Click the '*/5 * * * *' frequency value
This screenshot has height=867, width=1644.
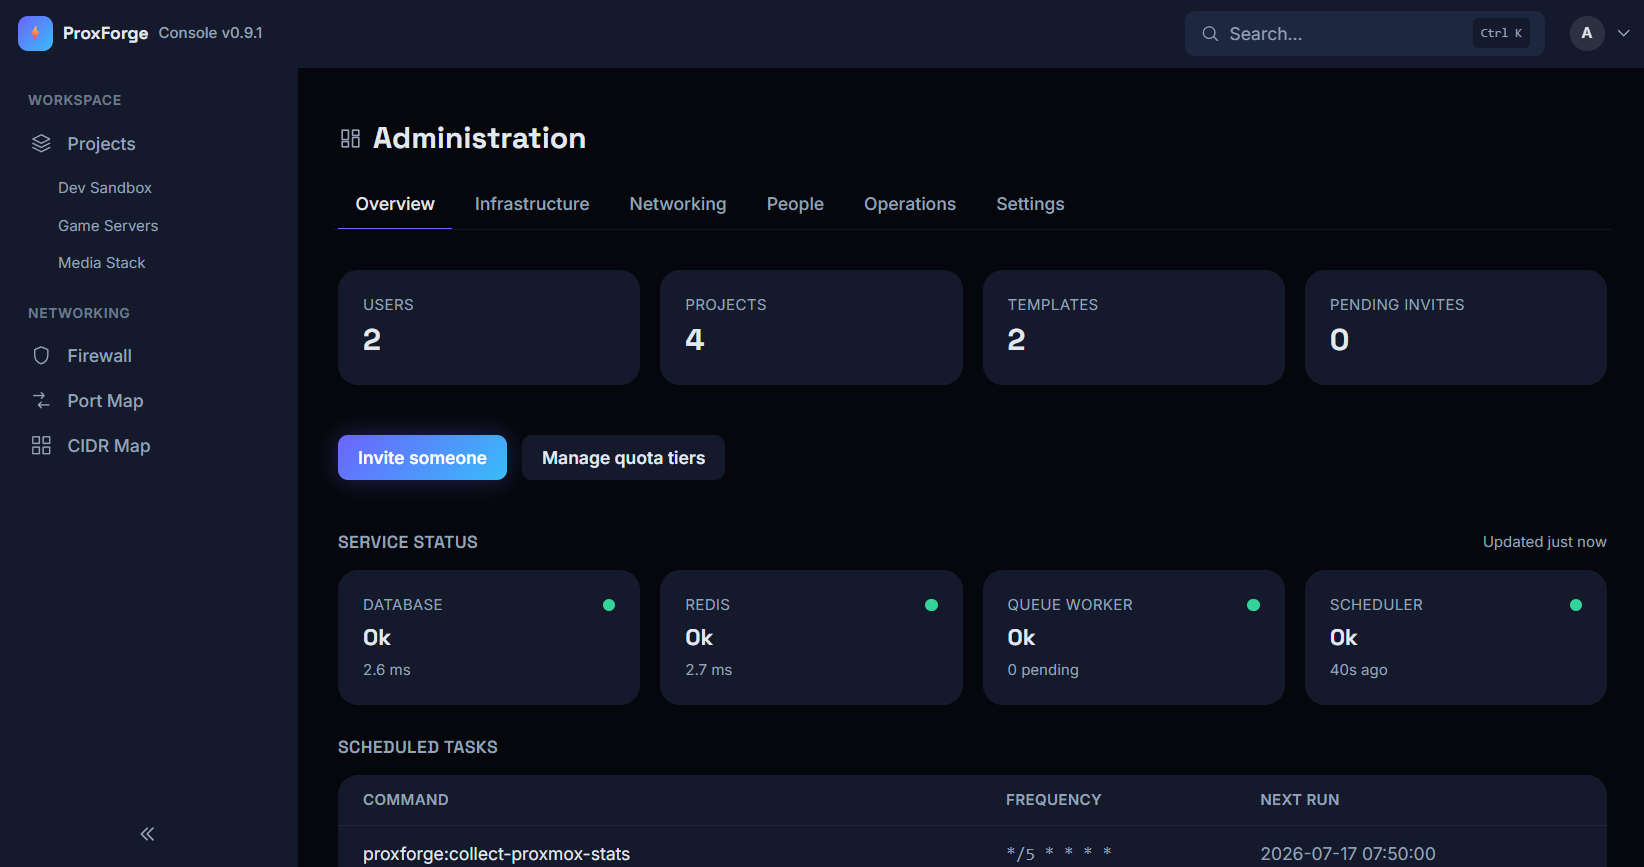coord(1059,853)
